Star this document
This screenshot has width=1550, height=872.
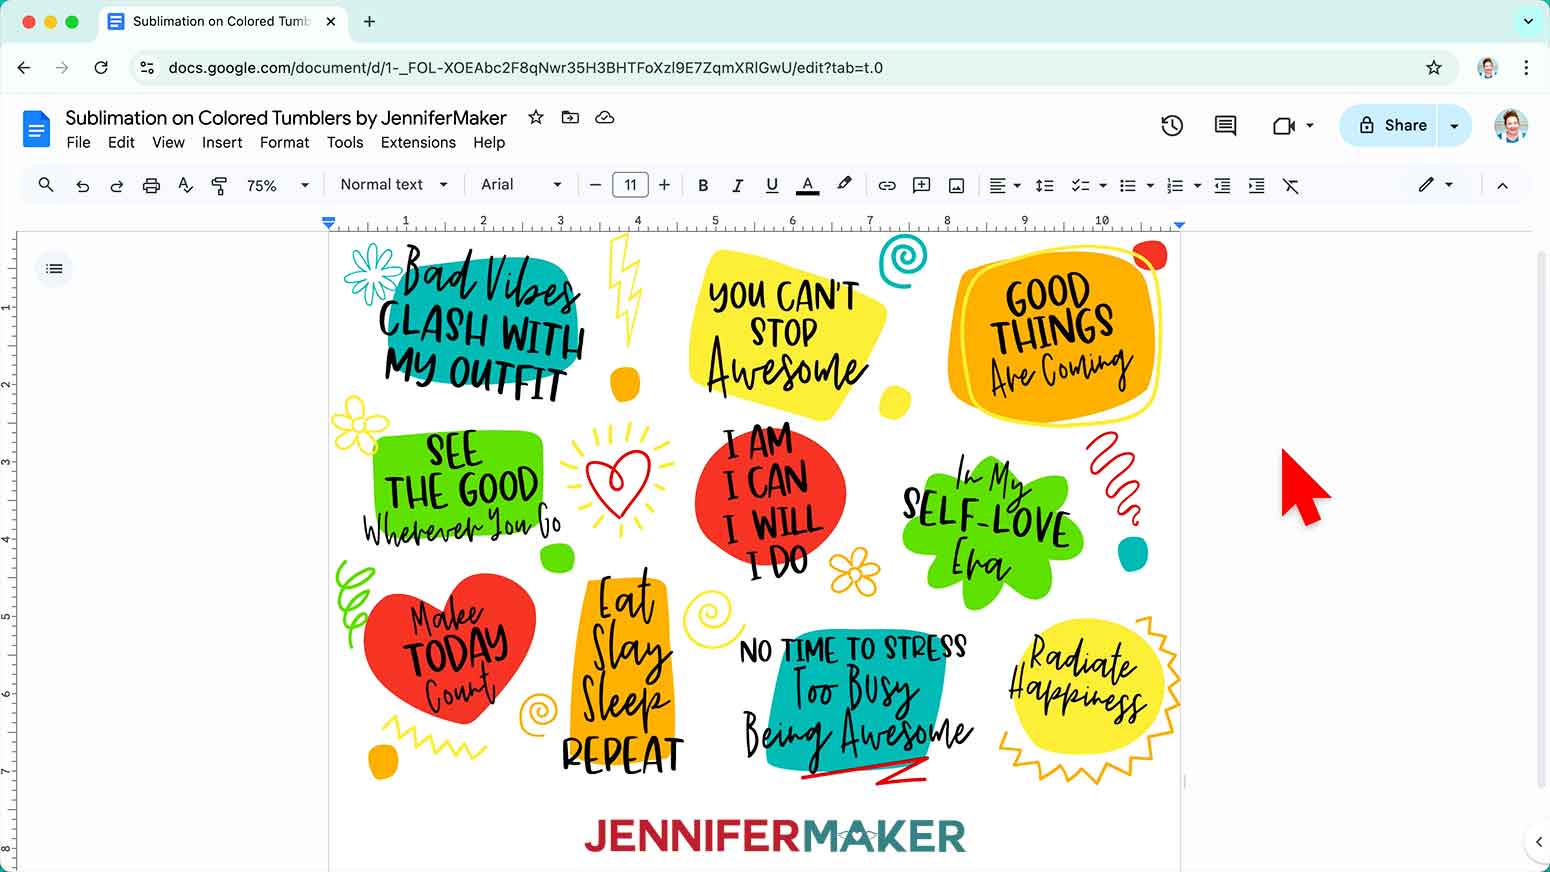(x=536, y=117)
